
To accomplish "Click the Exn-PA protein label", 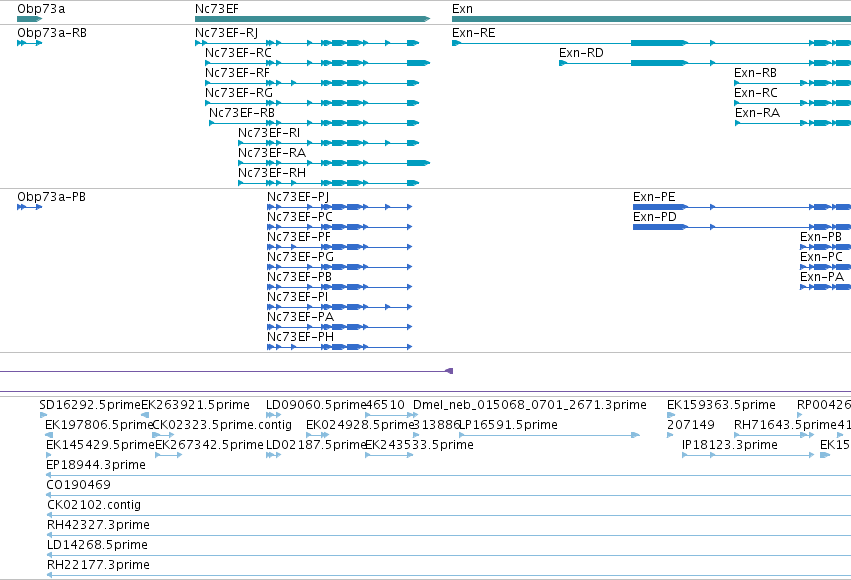I will point(822,277).
